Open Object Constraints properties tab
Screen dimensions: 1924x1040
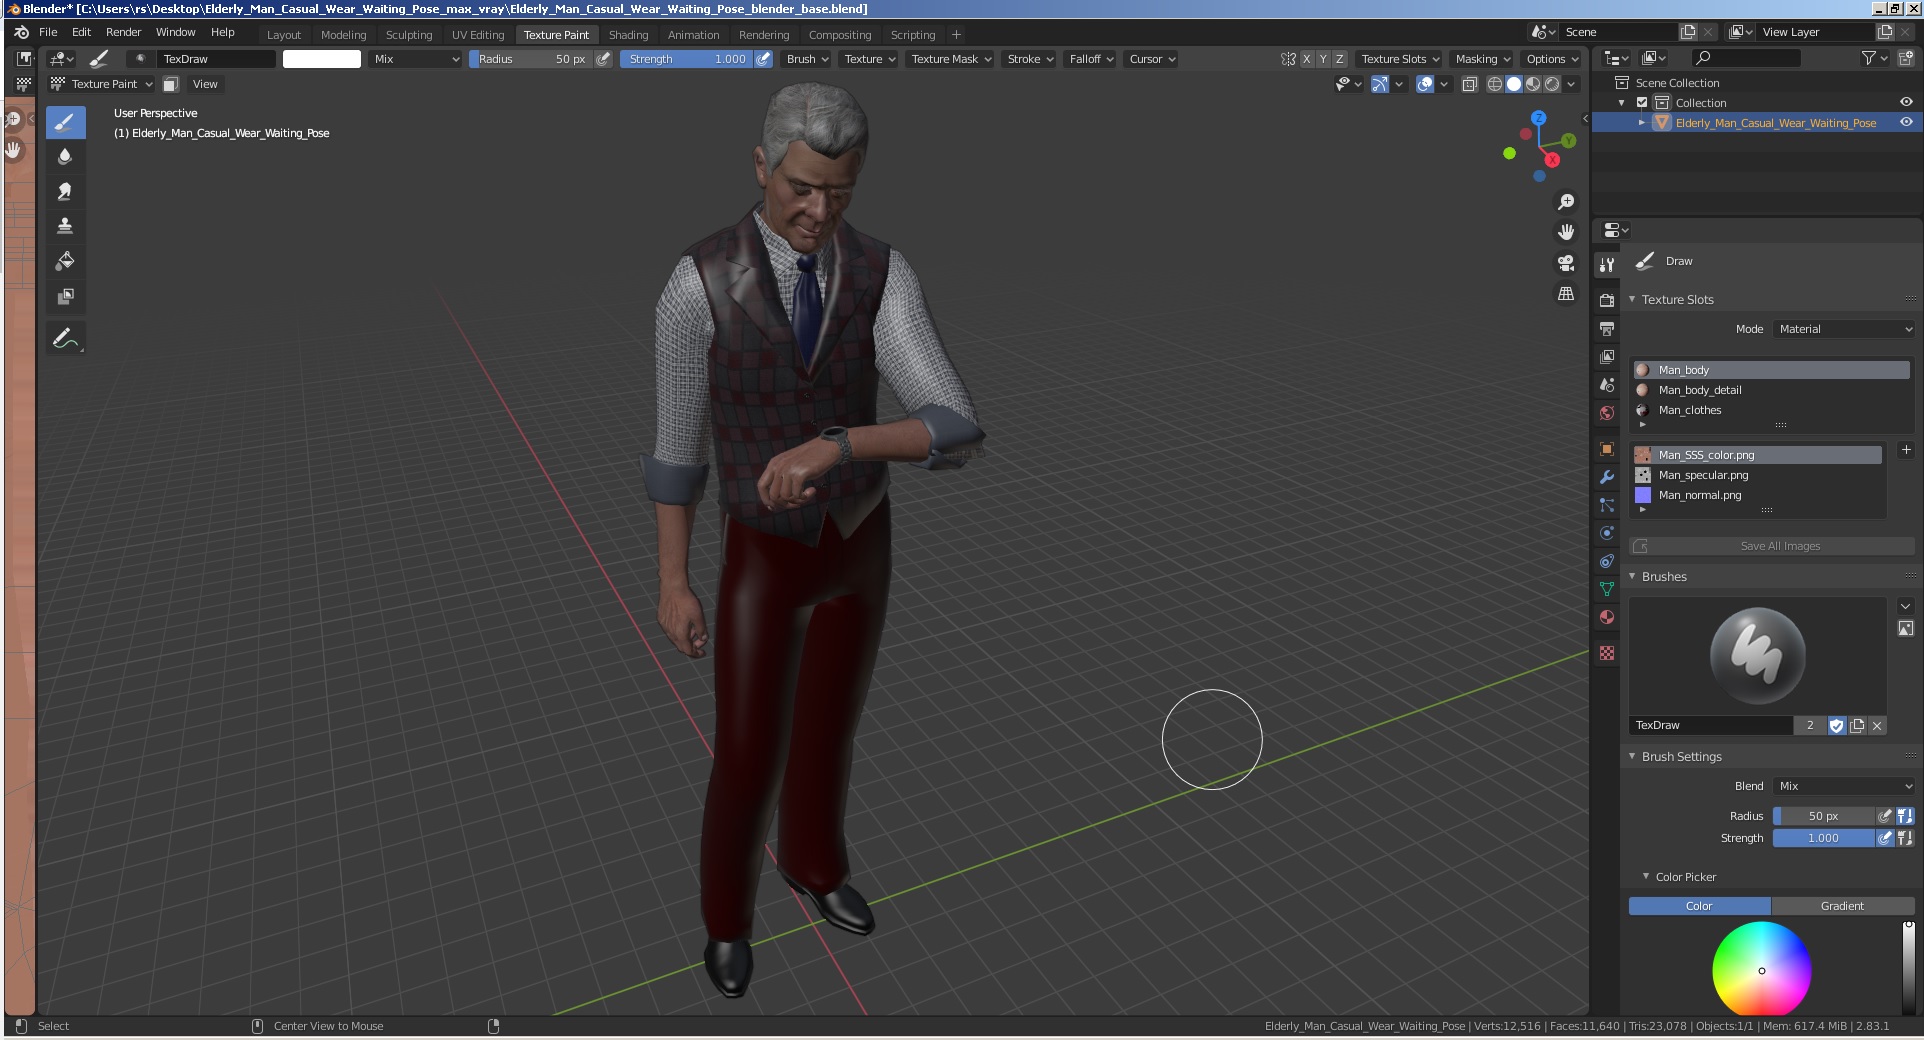click(1607, 561)
